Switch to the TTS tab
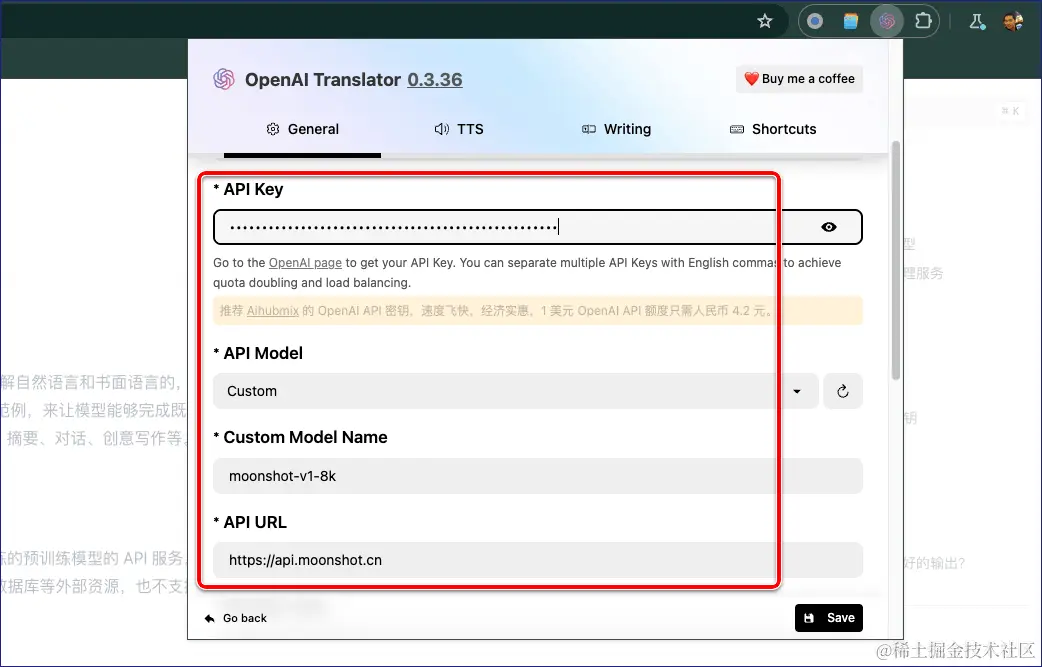The width and height of the screenshot is (1042, 667). (459, 129)
